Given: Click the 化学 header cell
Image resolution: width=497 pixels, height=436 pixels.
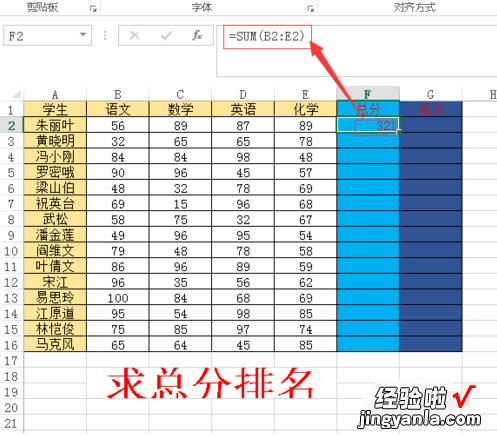Looking at the screenshot, I should tap(305, 109).
